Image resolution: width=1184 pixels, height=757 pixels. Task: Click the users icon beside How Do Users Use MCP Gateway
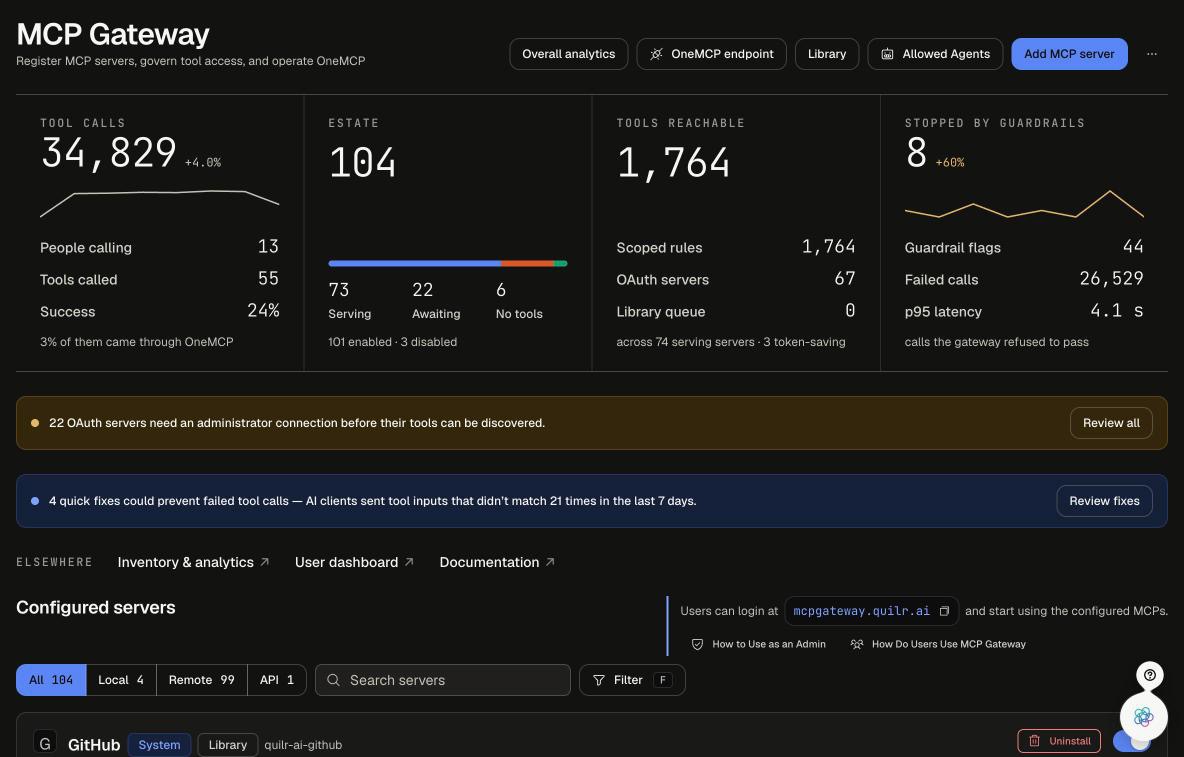856,644
